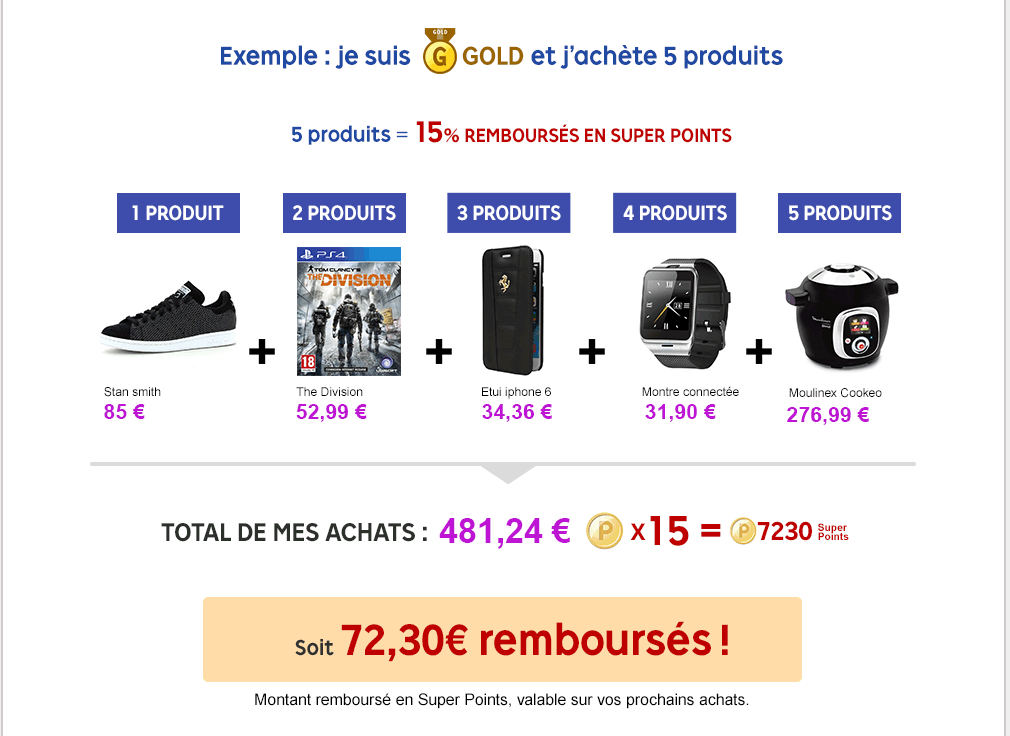This screenshot has width=1010, height=736.
Task: Choose the 3 PRODUITS label
Action: coord(509,213)
